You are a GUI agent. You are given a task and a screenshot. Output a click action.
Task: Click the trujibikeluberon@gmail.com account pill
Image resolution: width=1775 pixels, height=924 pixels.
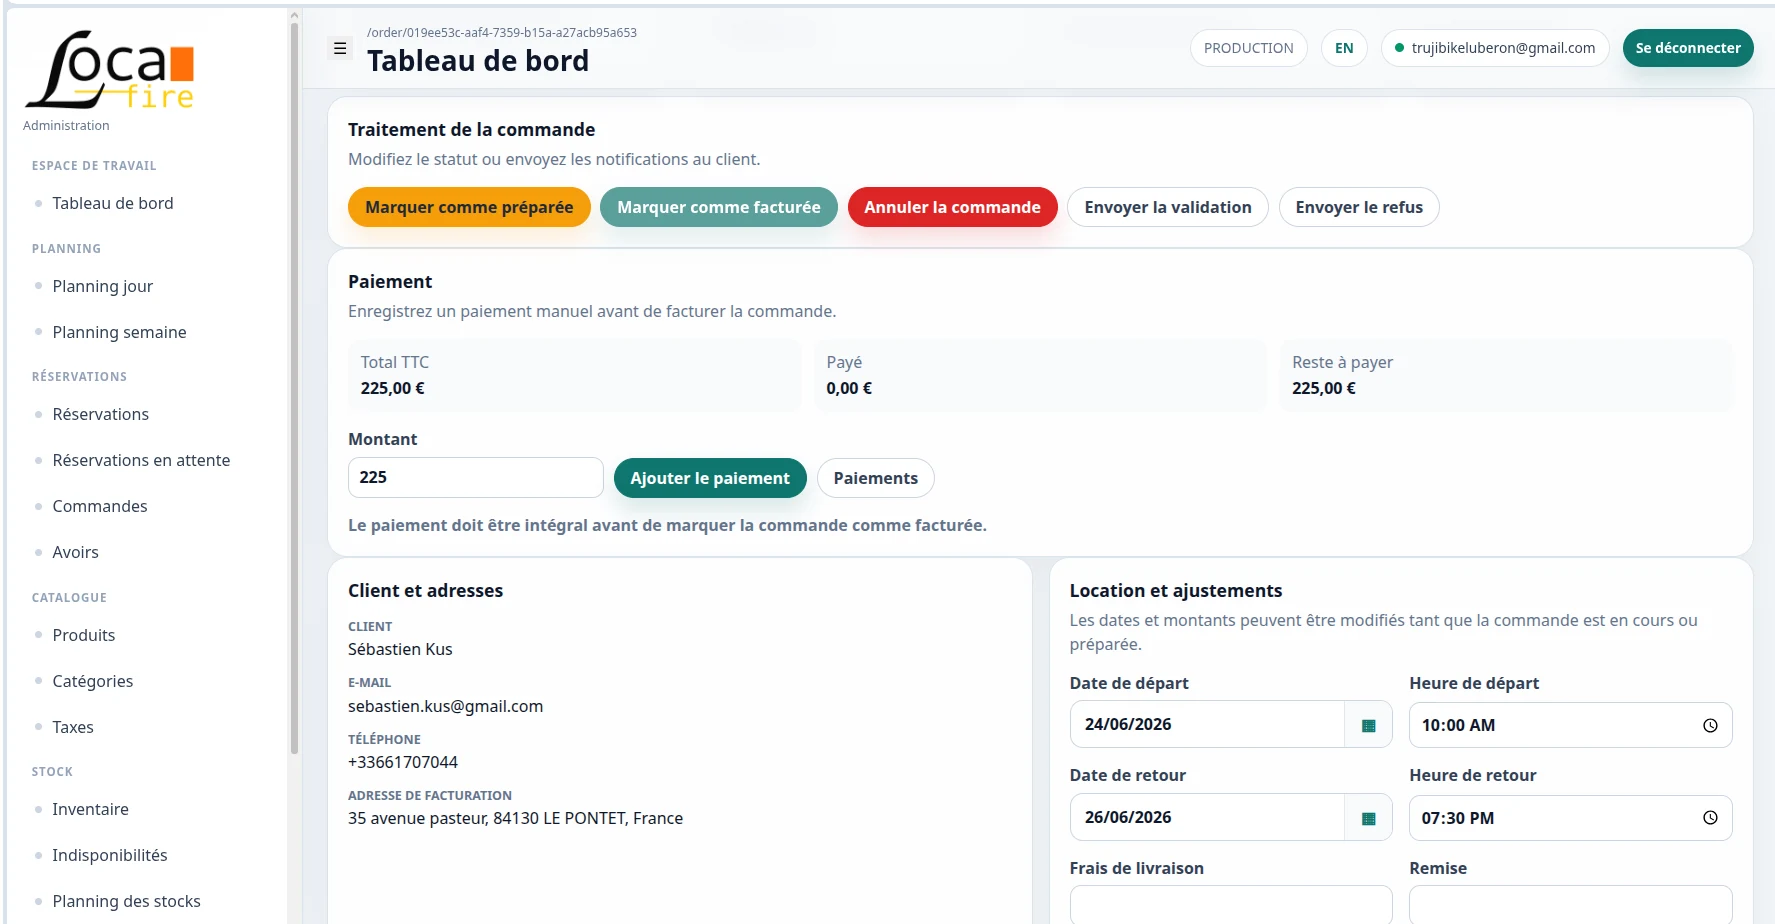coord(1495,48)
